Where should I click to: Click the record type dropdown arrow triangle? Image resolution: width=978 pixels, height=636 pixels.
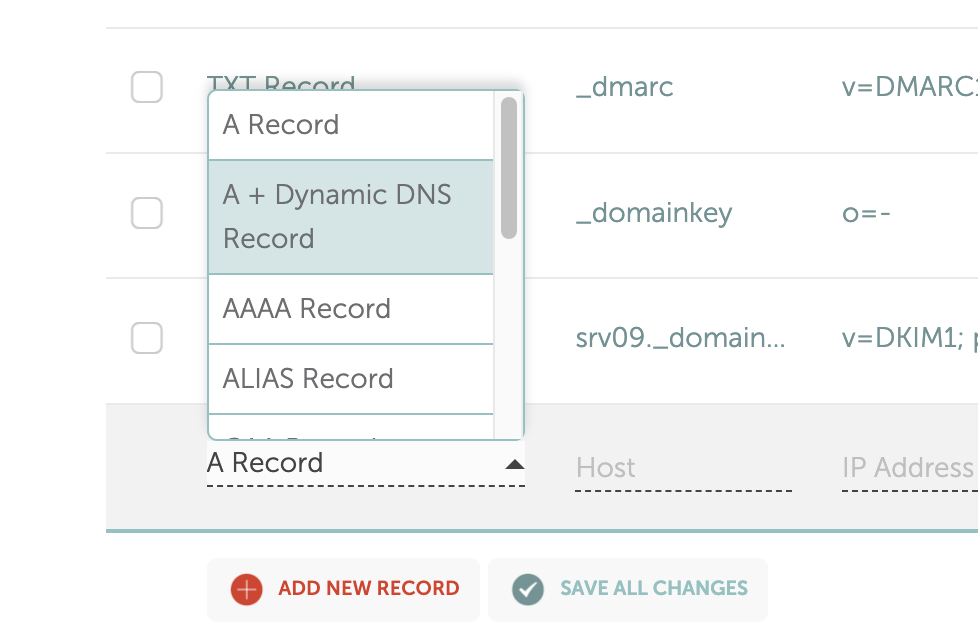(514, 464)
